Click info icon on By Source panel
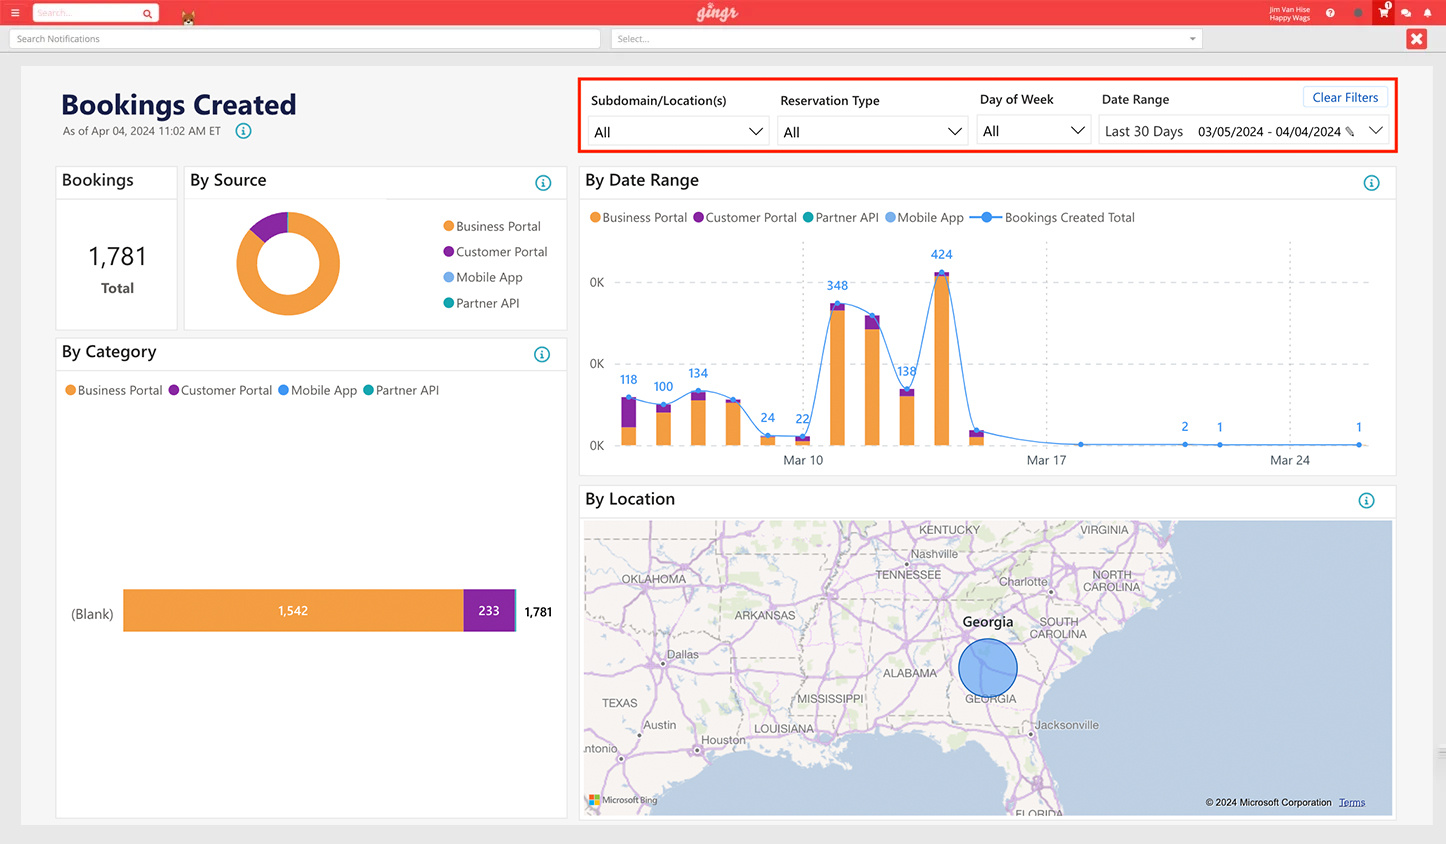The width and height of the screenshot is (1446, 844). [x=543, y=183]
